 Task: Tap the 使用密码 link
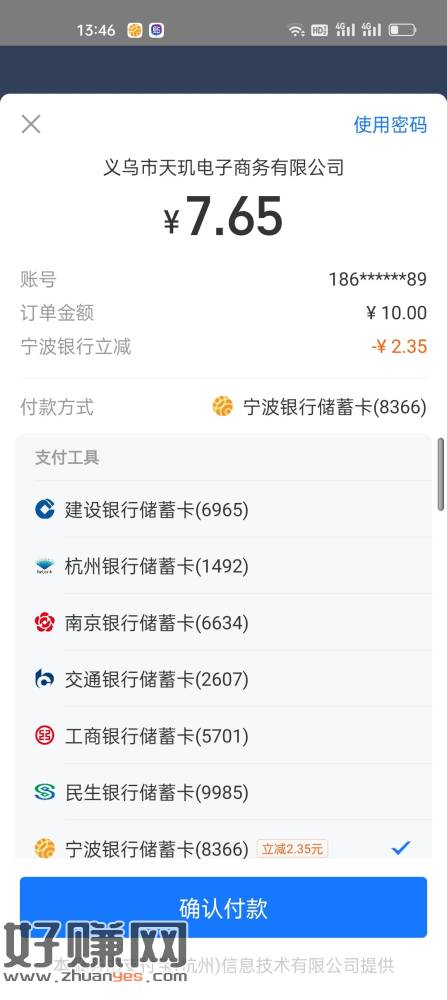click(x=390, y=124)
